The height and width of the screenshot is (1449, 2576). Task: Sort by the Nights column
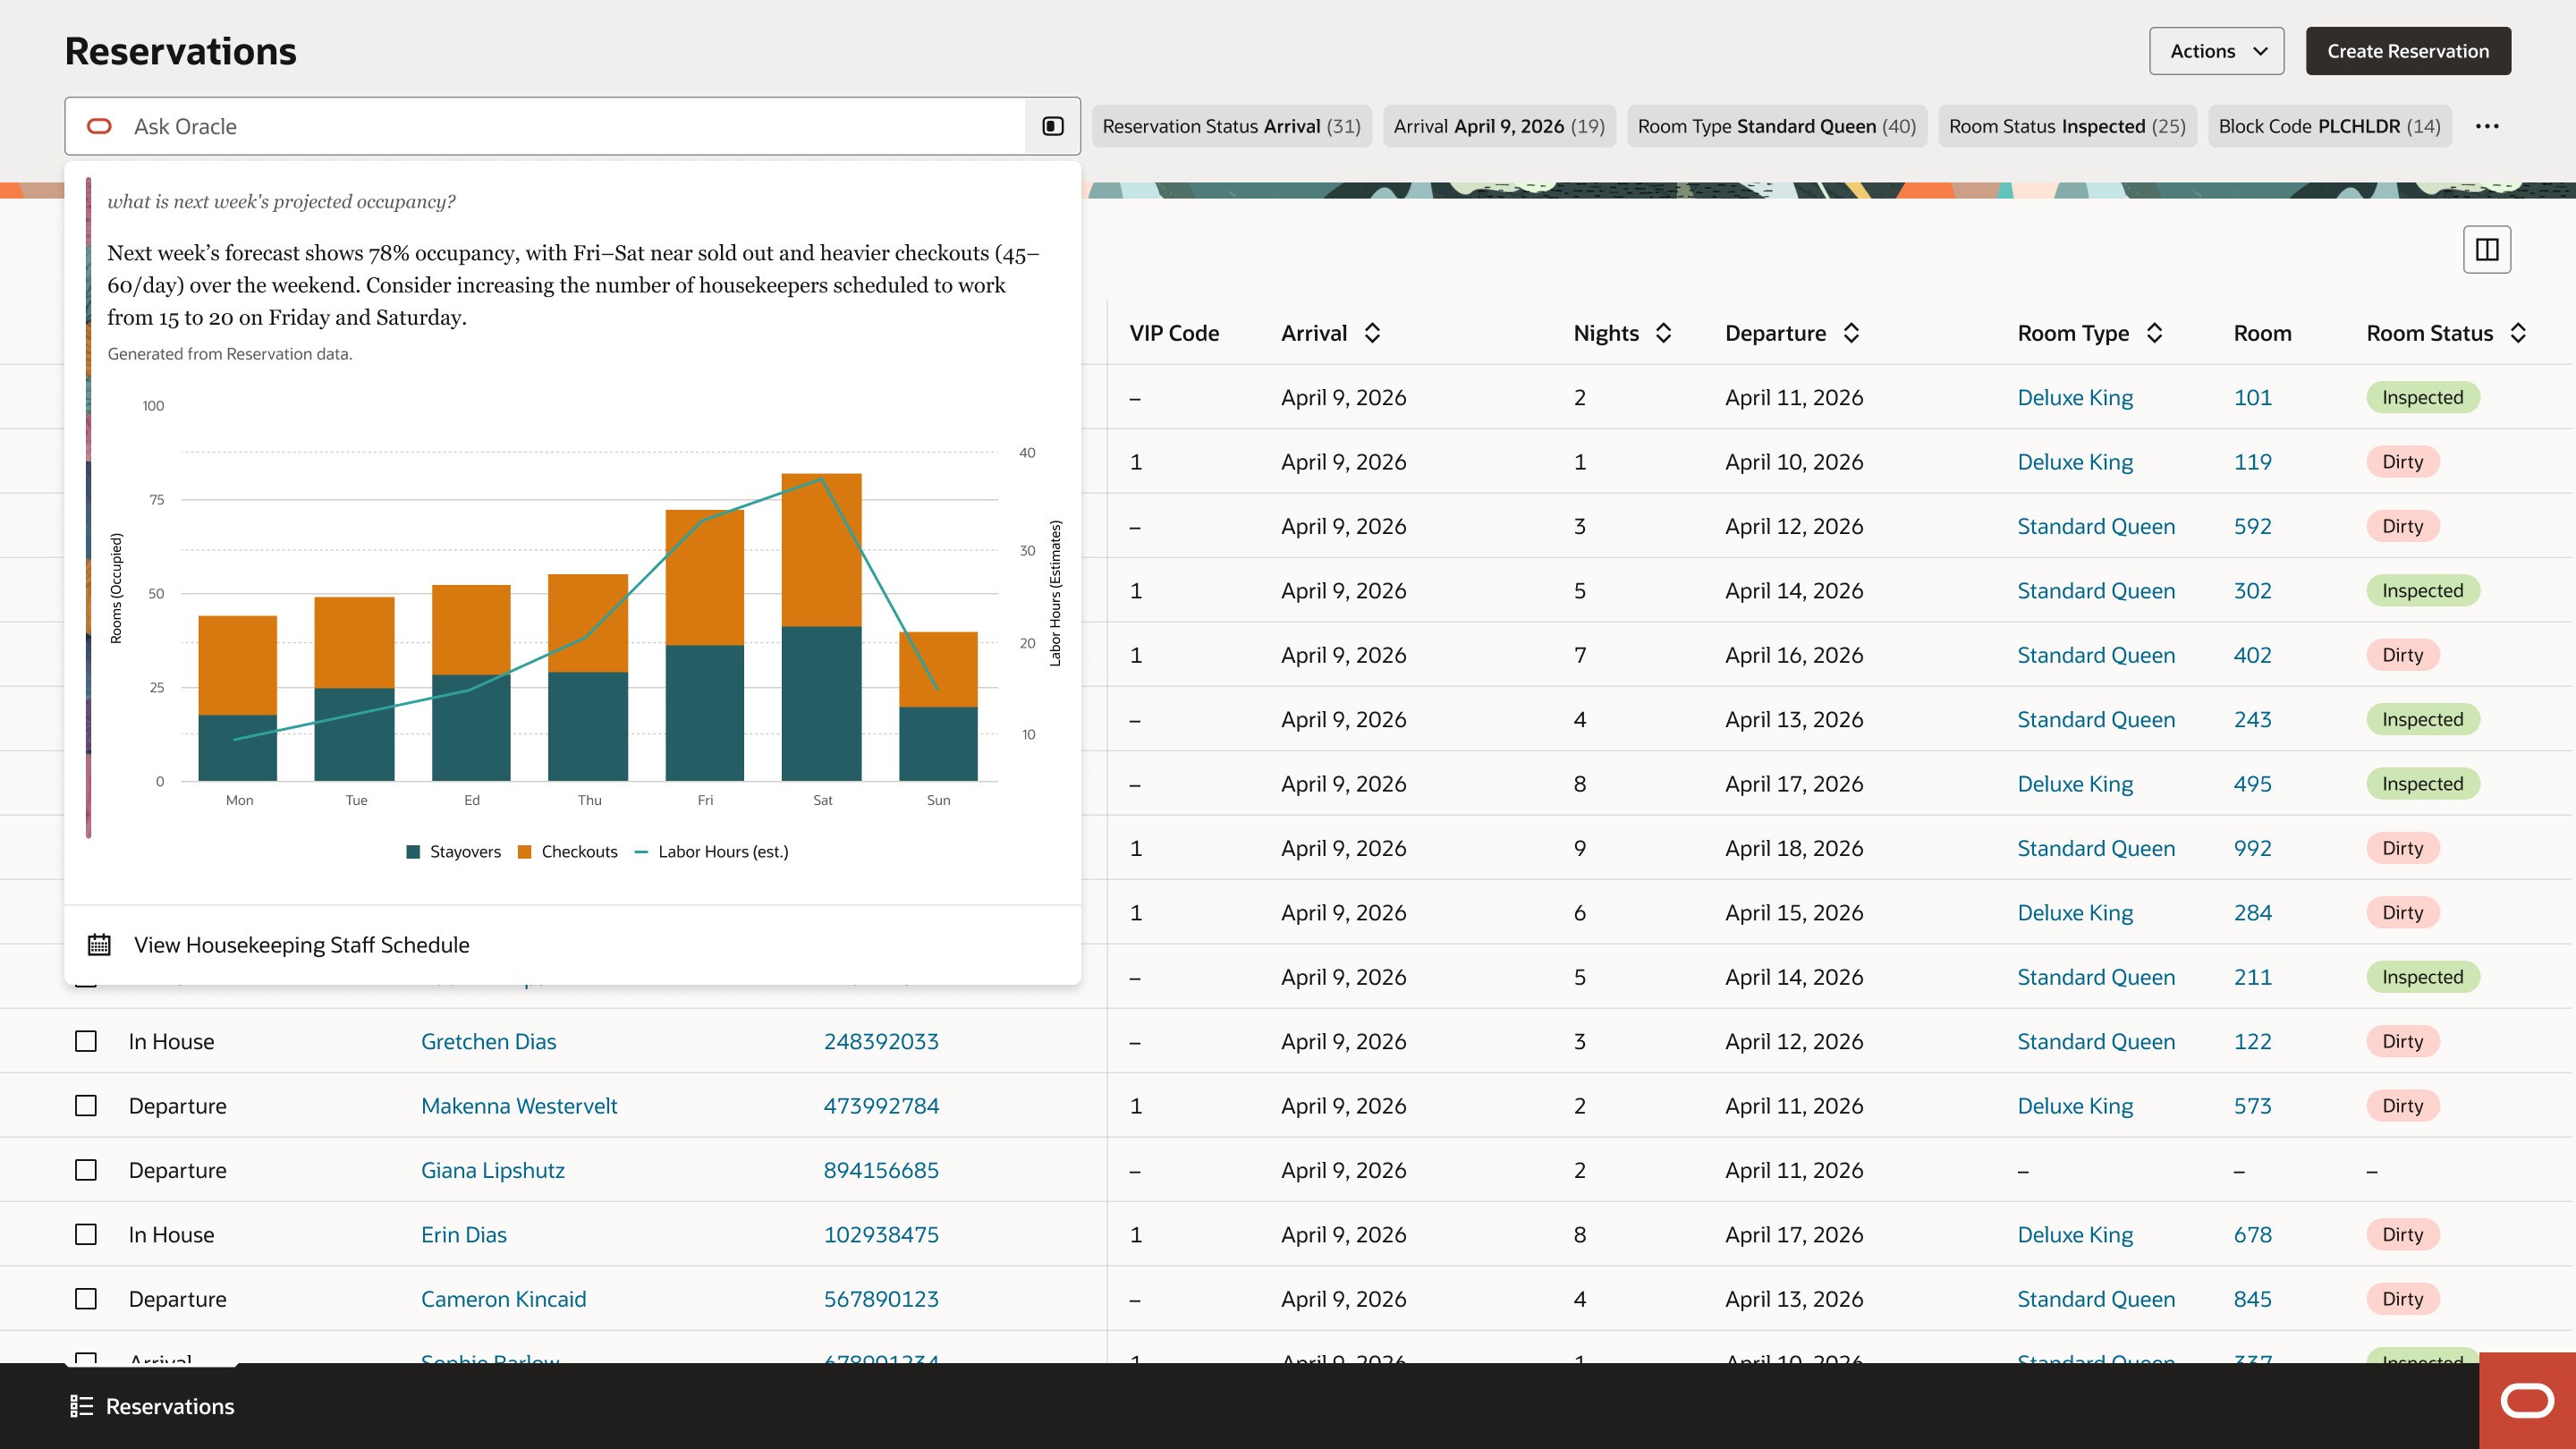[x=1663, y=333]
